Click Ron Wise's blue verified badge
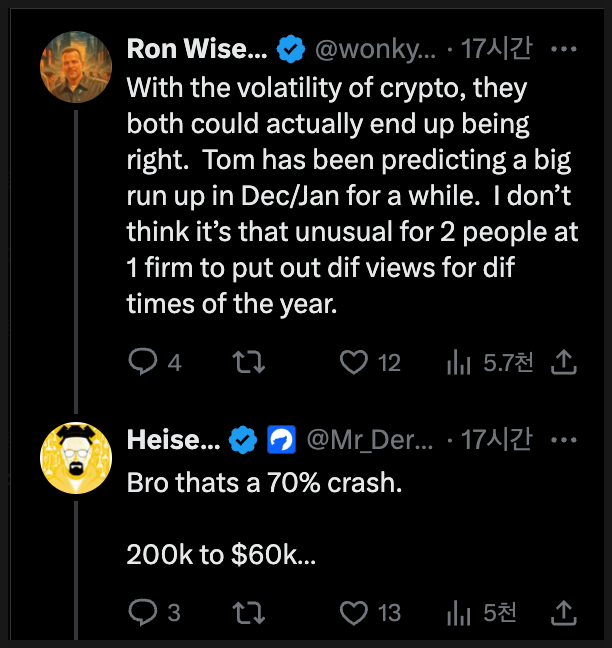 (290, 48)
